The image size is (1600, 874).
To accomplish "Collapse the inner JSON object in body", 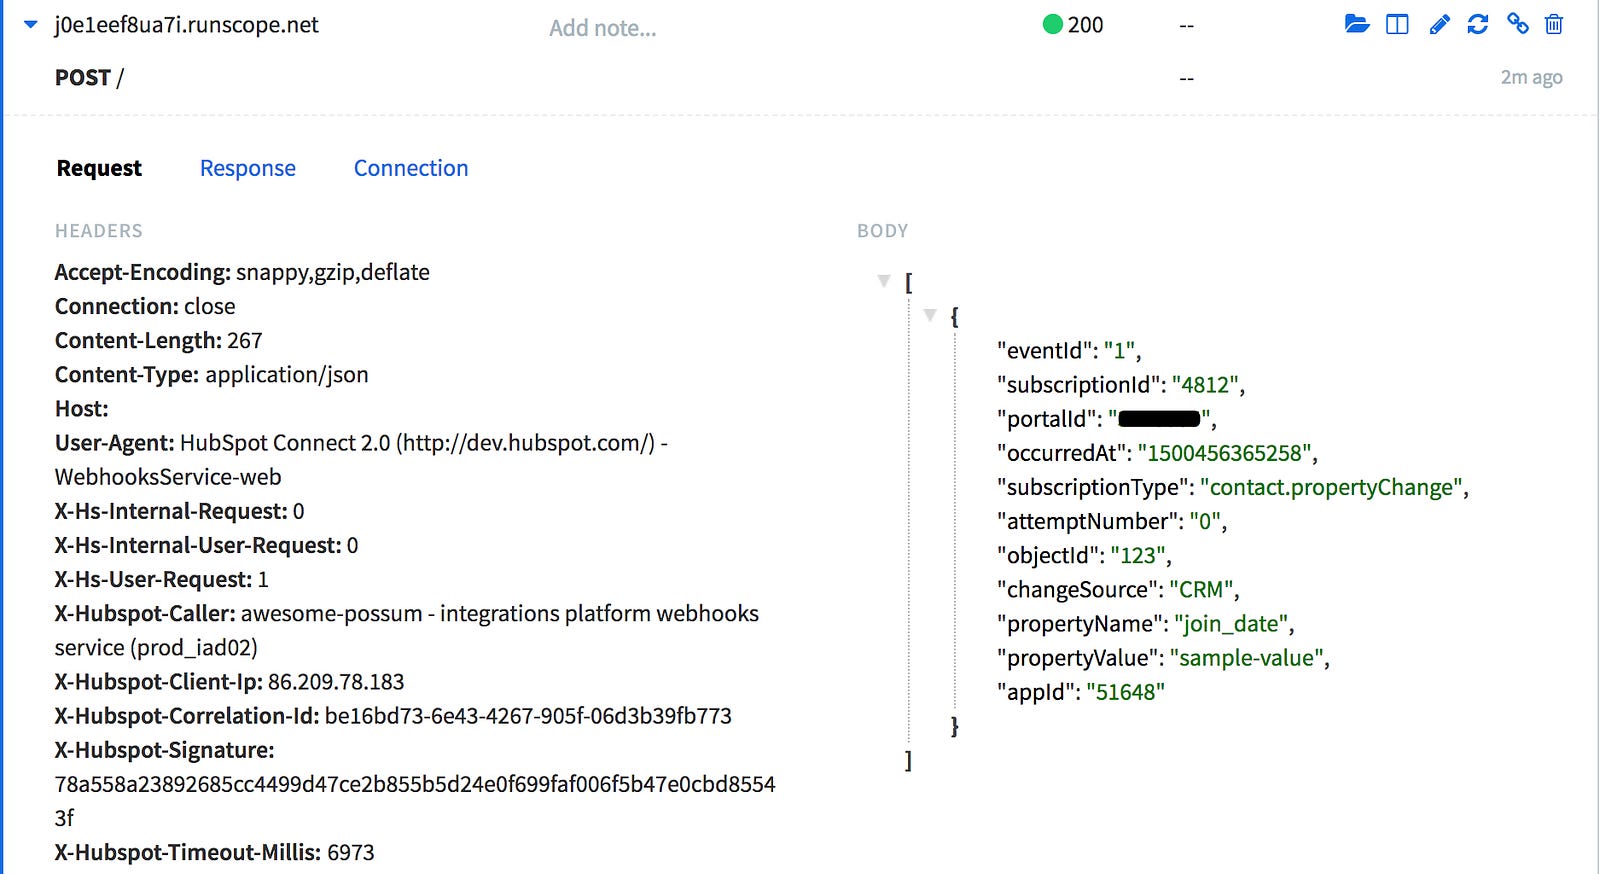I will pyautogui.click(x=930, y=315).
